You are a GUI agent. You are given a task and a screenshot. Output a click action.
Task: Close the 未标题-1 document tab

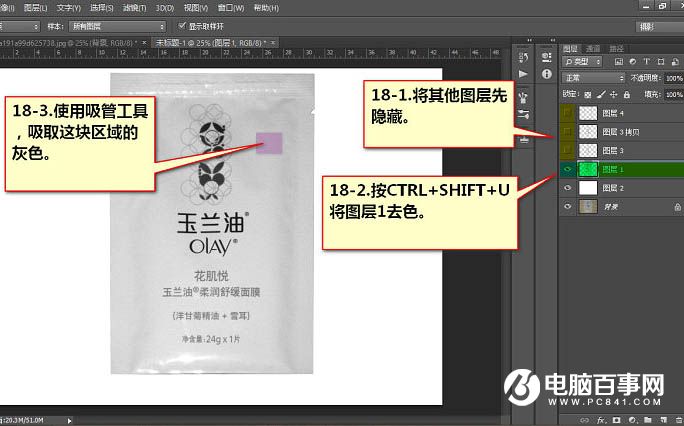point(273,43)
